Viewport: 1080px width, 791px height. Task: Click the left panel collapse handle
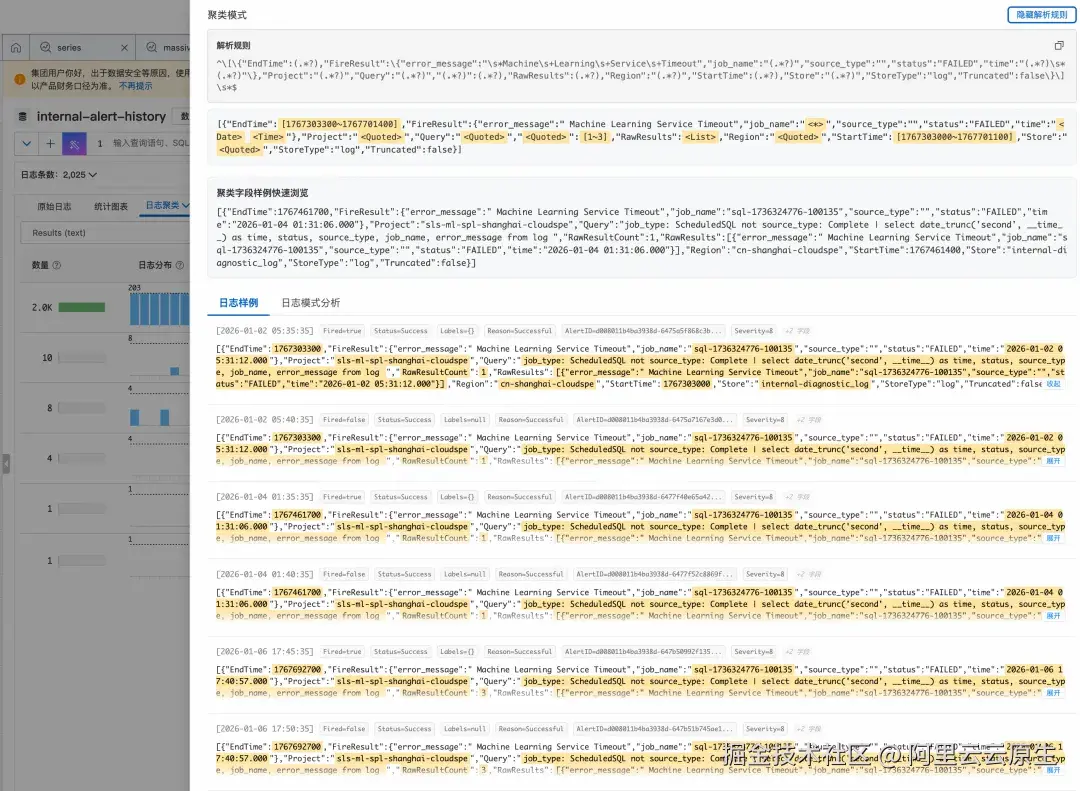6,464
